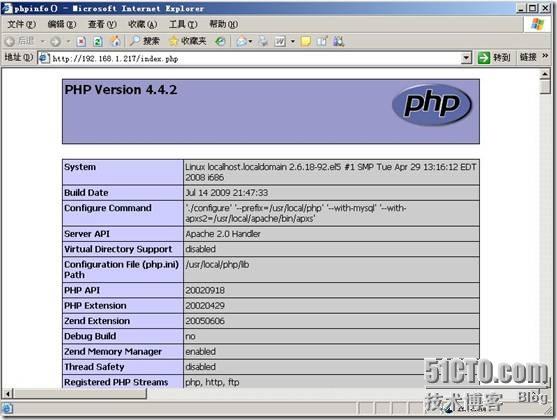Click 'Zend Memory Manager' row label
557x420 pixels.
(113, 351)
